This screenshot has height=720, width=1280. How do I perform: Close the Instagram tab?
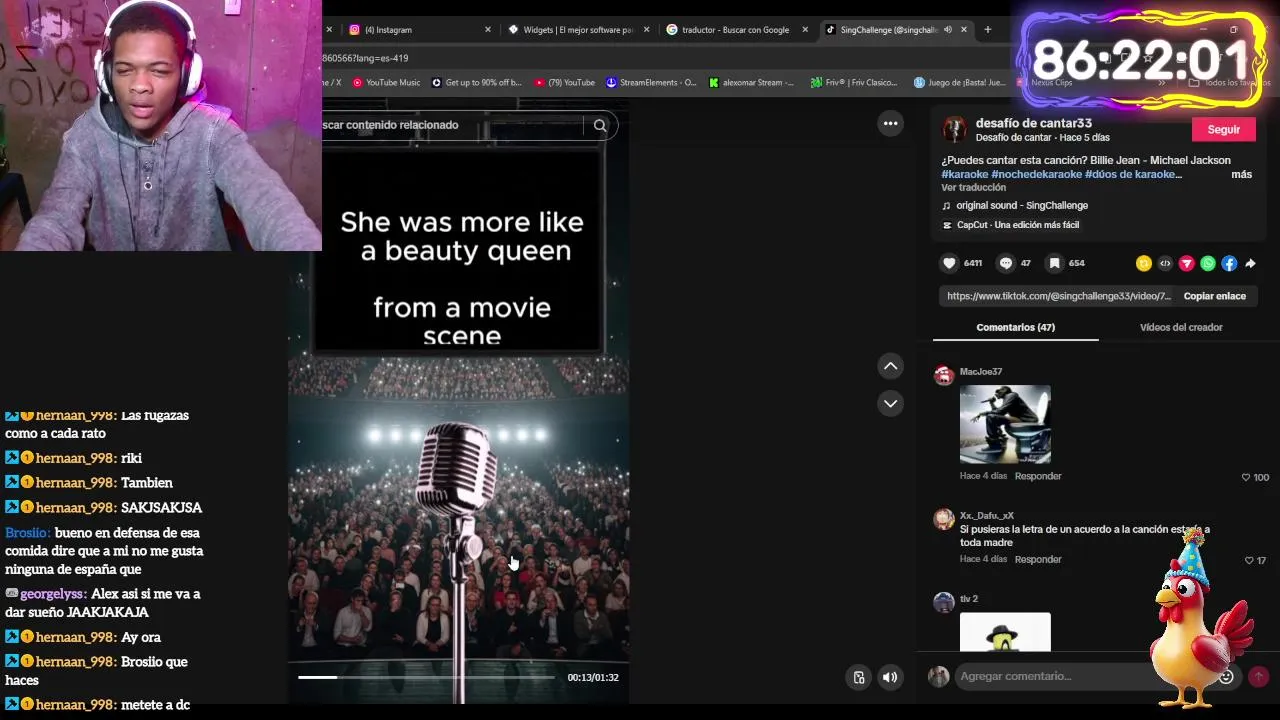pos(488,29)
